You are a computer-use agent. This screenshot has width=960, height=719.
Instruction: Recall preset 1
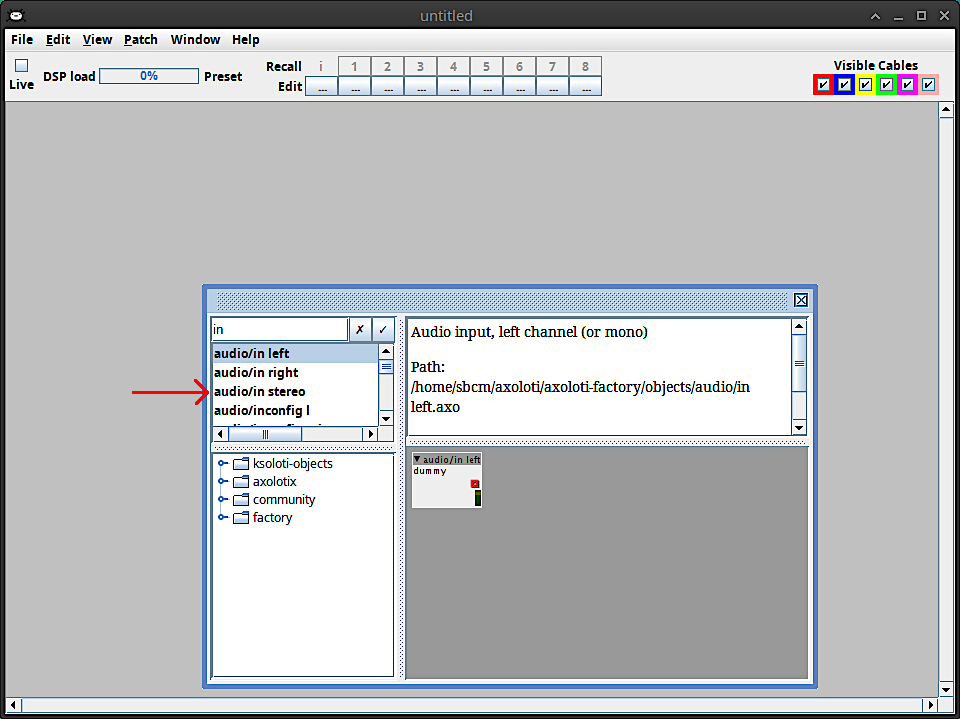pos(354,66)
